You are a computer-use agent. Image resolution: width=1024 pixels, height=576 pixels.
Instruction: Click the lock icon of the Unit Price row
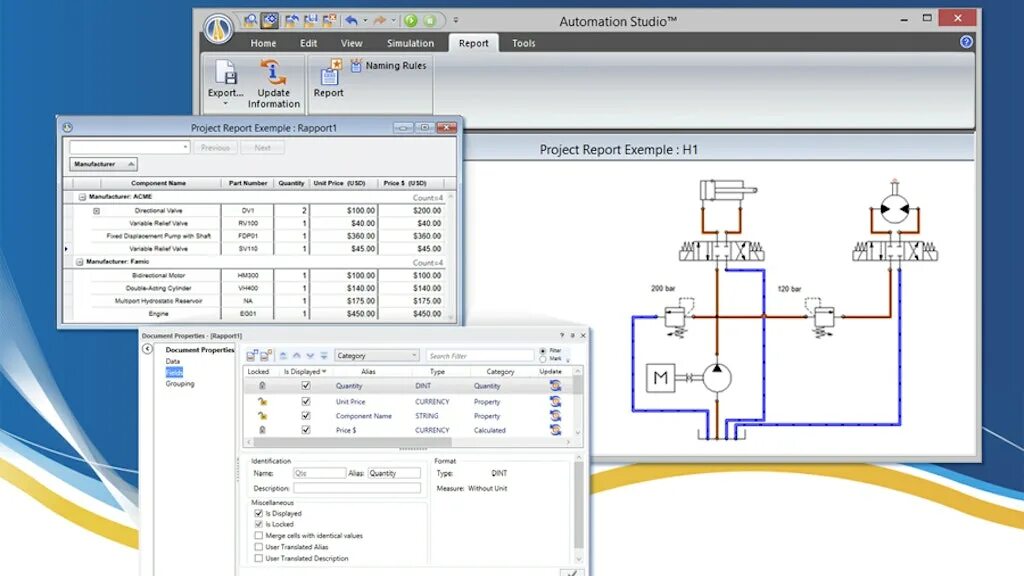tap(262, 402)
